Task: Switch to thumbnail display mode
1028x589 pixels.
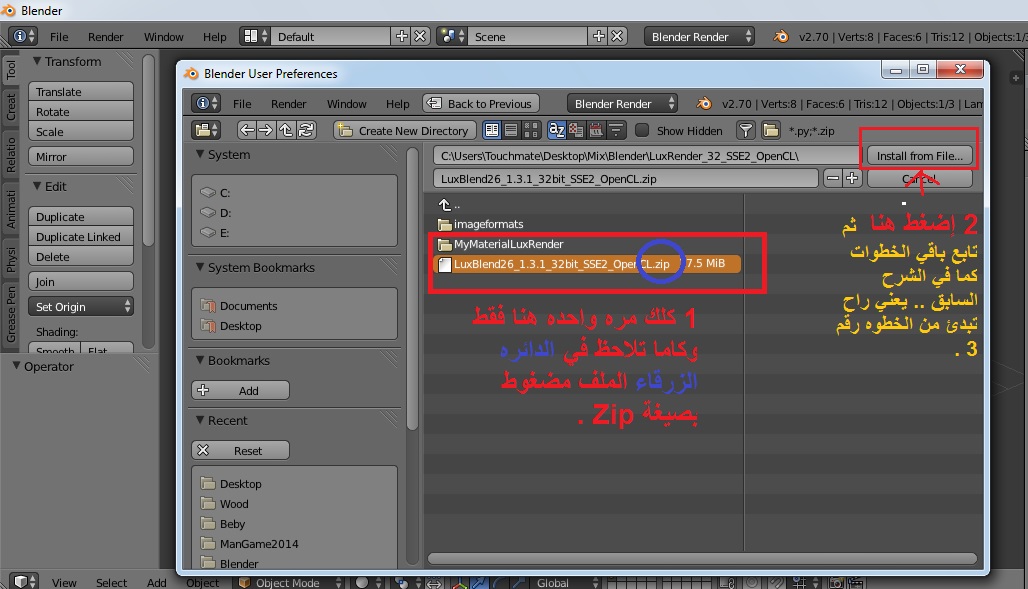Action: [530, 131]
